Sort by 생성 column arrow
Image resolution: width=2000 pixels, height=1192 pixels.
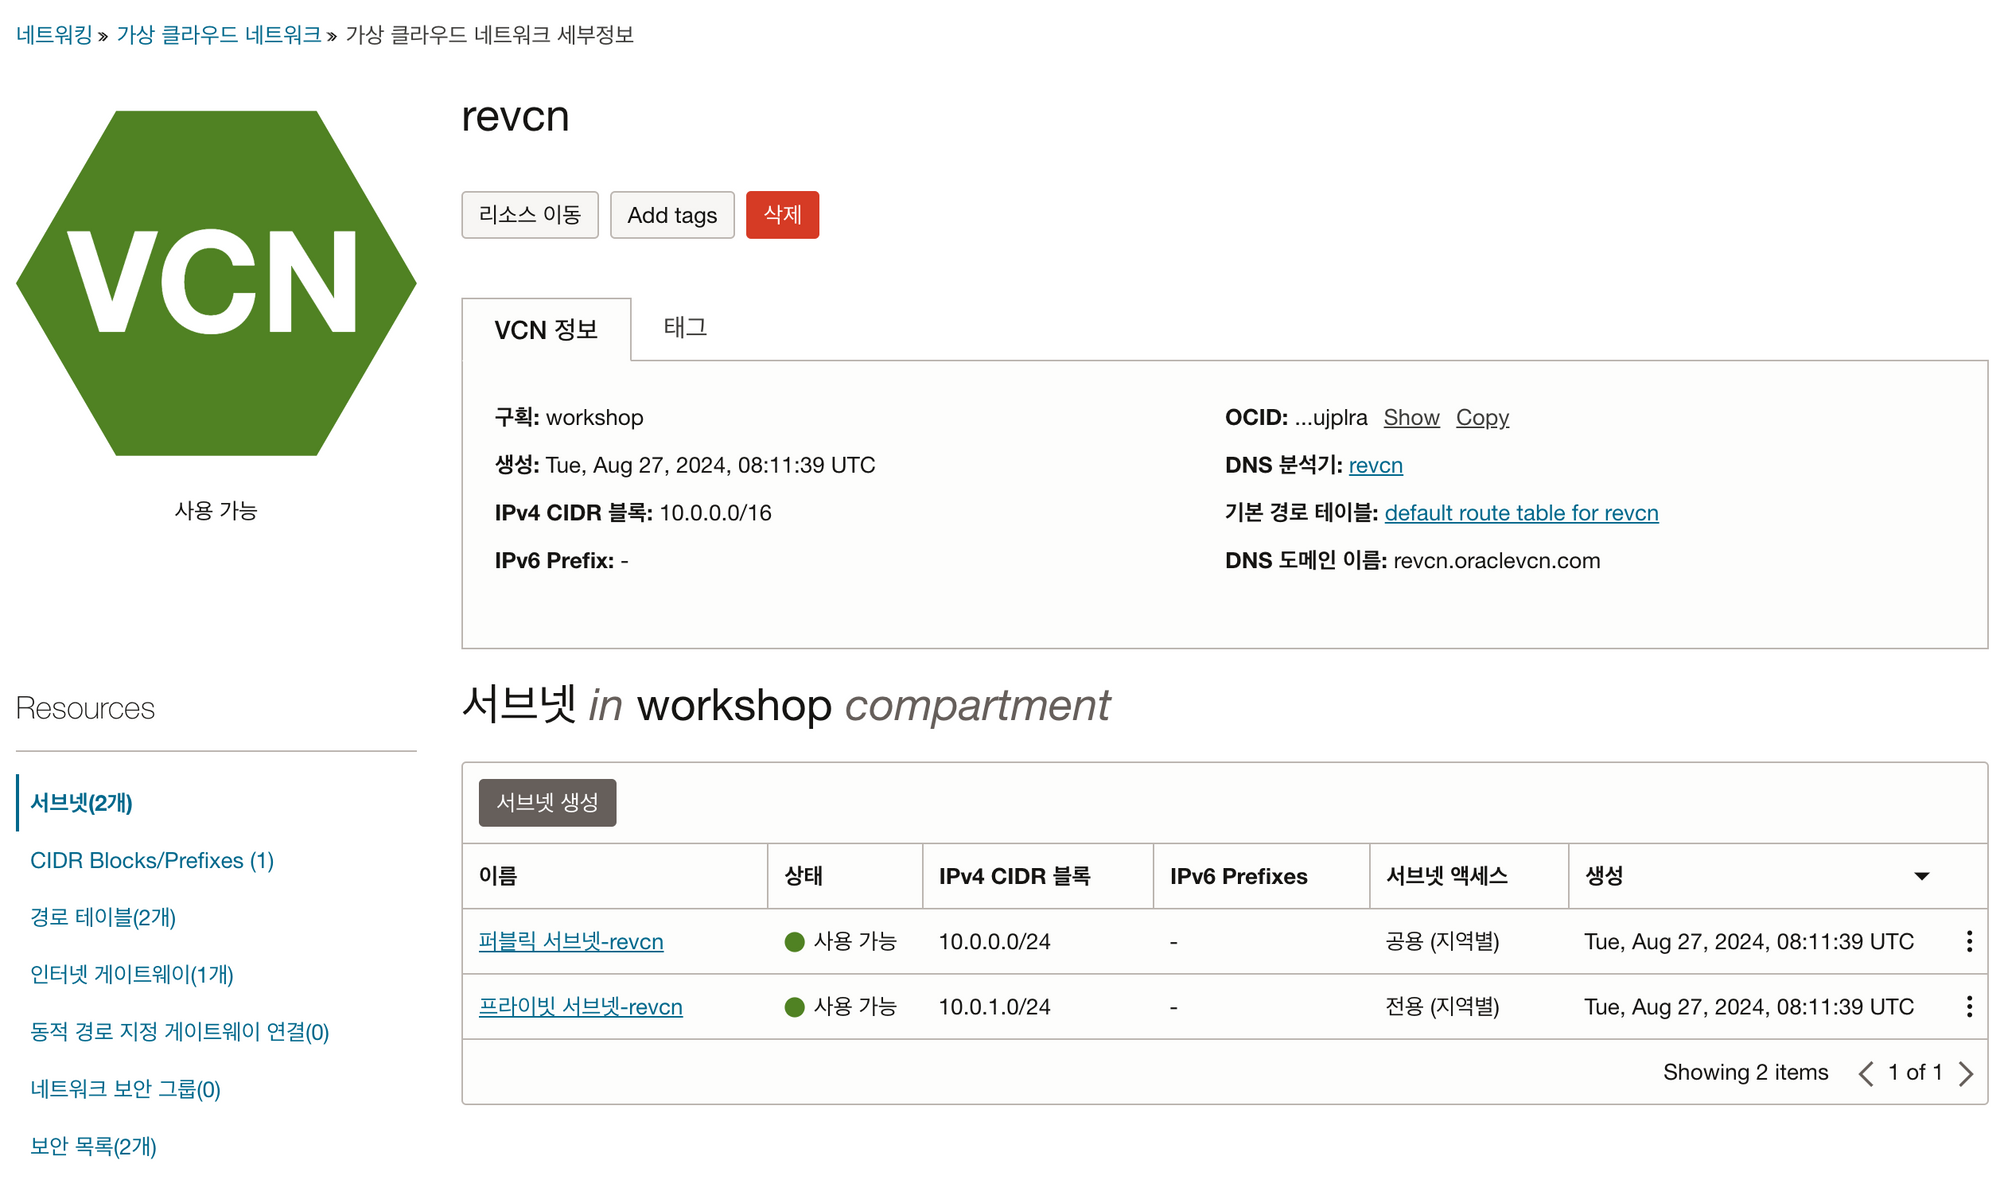tap(1921, 876)
